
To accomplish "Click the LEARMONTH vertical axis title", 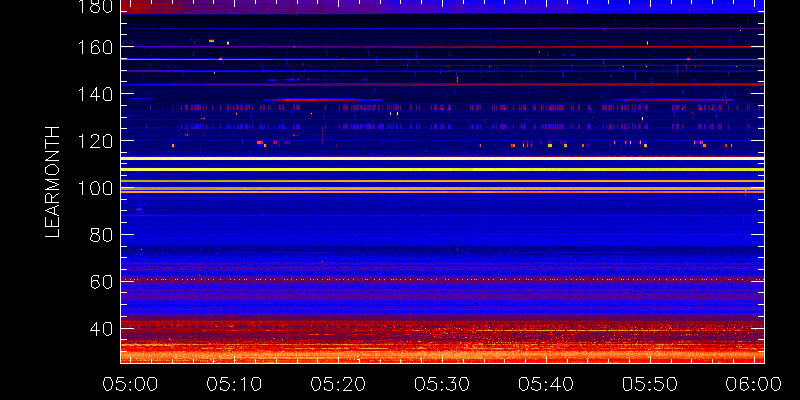I will pos(53,182).
